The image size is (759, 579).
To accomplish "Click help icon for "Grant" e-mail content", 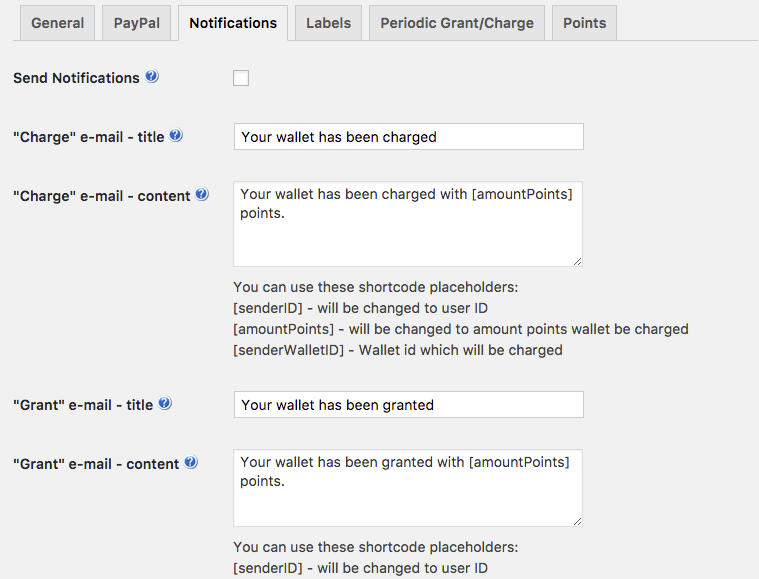I will (191, 463).
